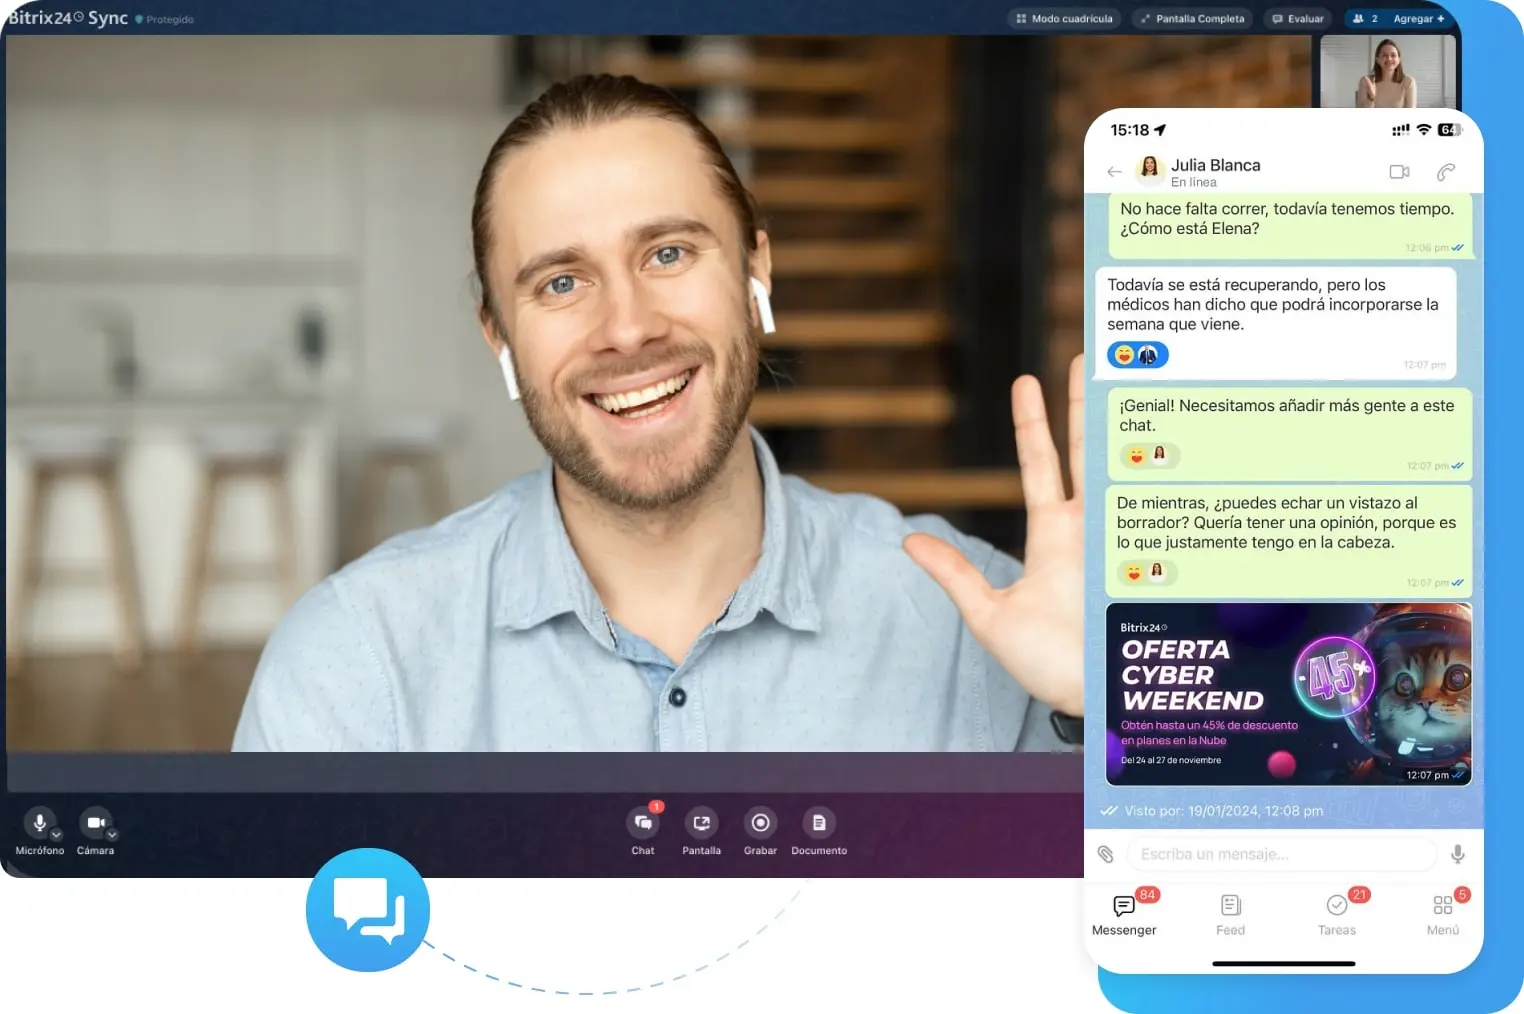Record voice message with mic icon

[x=1457, y=854]
